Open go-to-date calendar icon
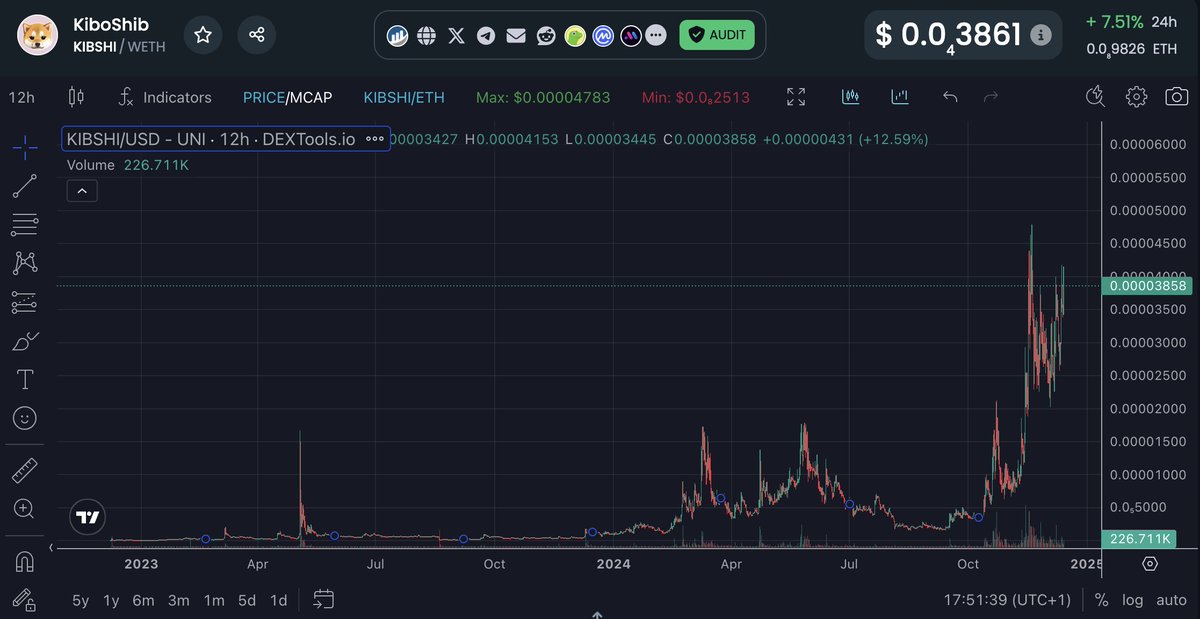 coord(323,600)
